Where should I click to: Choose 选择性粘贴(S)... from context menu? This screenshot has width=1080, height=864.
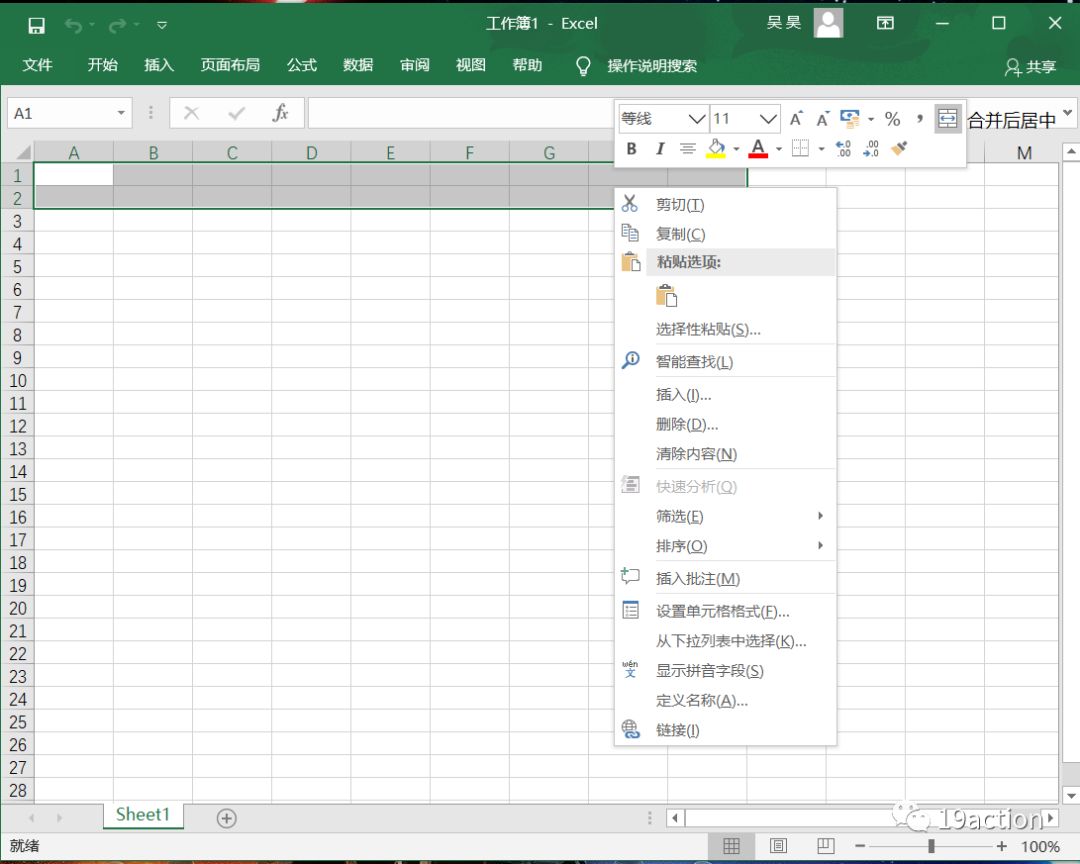coord(725,329)
